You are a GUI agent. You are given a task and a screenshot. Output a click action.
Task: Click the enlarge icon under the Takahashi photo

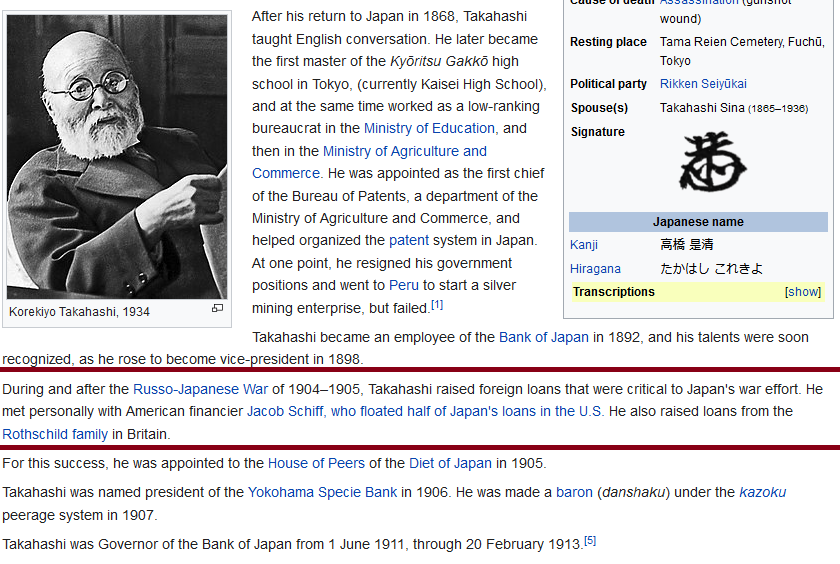click(217, 308)
